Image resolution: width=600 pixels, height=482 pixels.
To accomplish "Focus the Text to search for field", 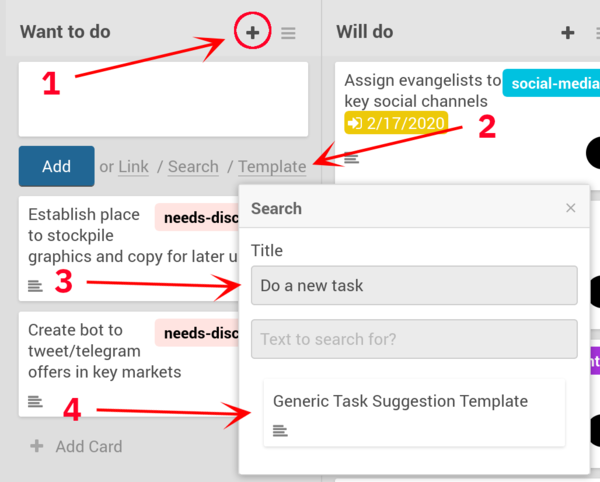I will pos(414,339).
